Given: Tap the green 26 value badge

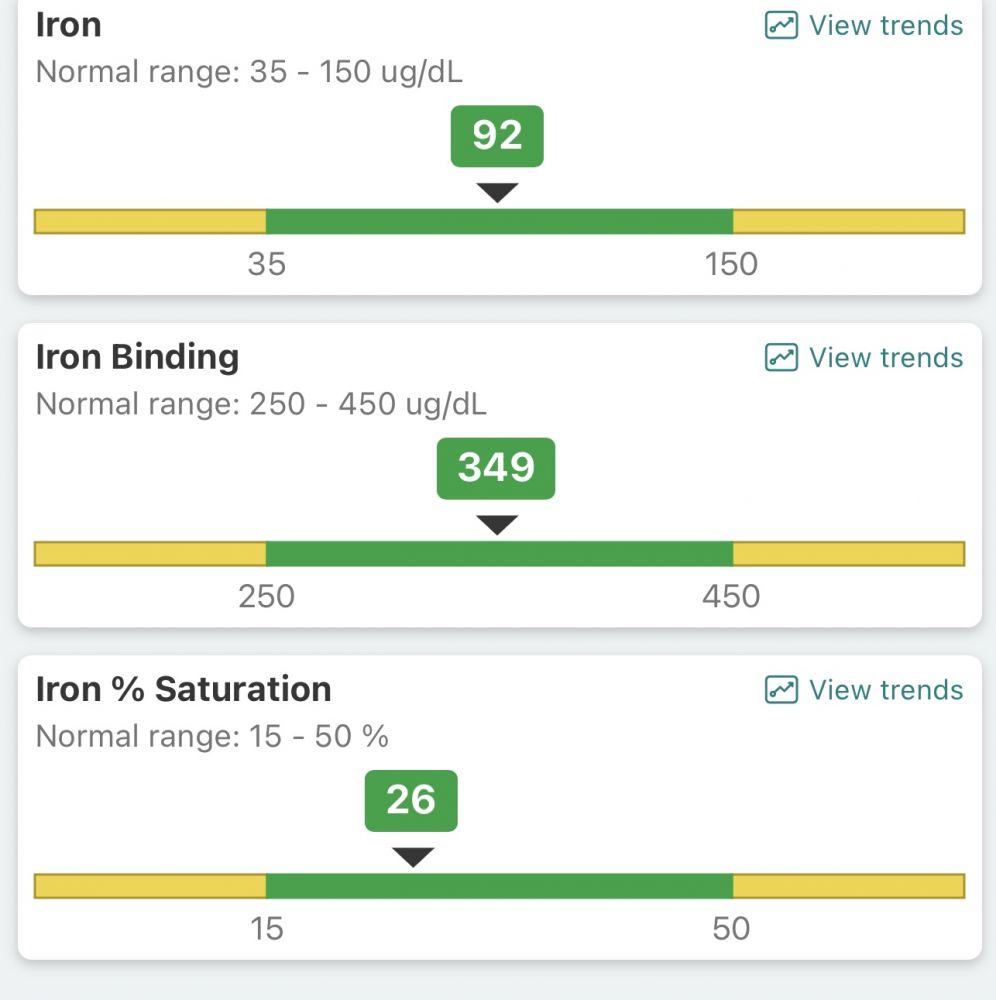Looking at the screenshot, I should 411,800.
